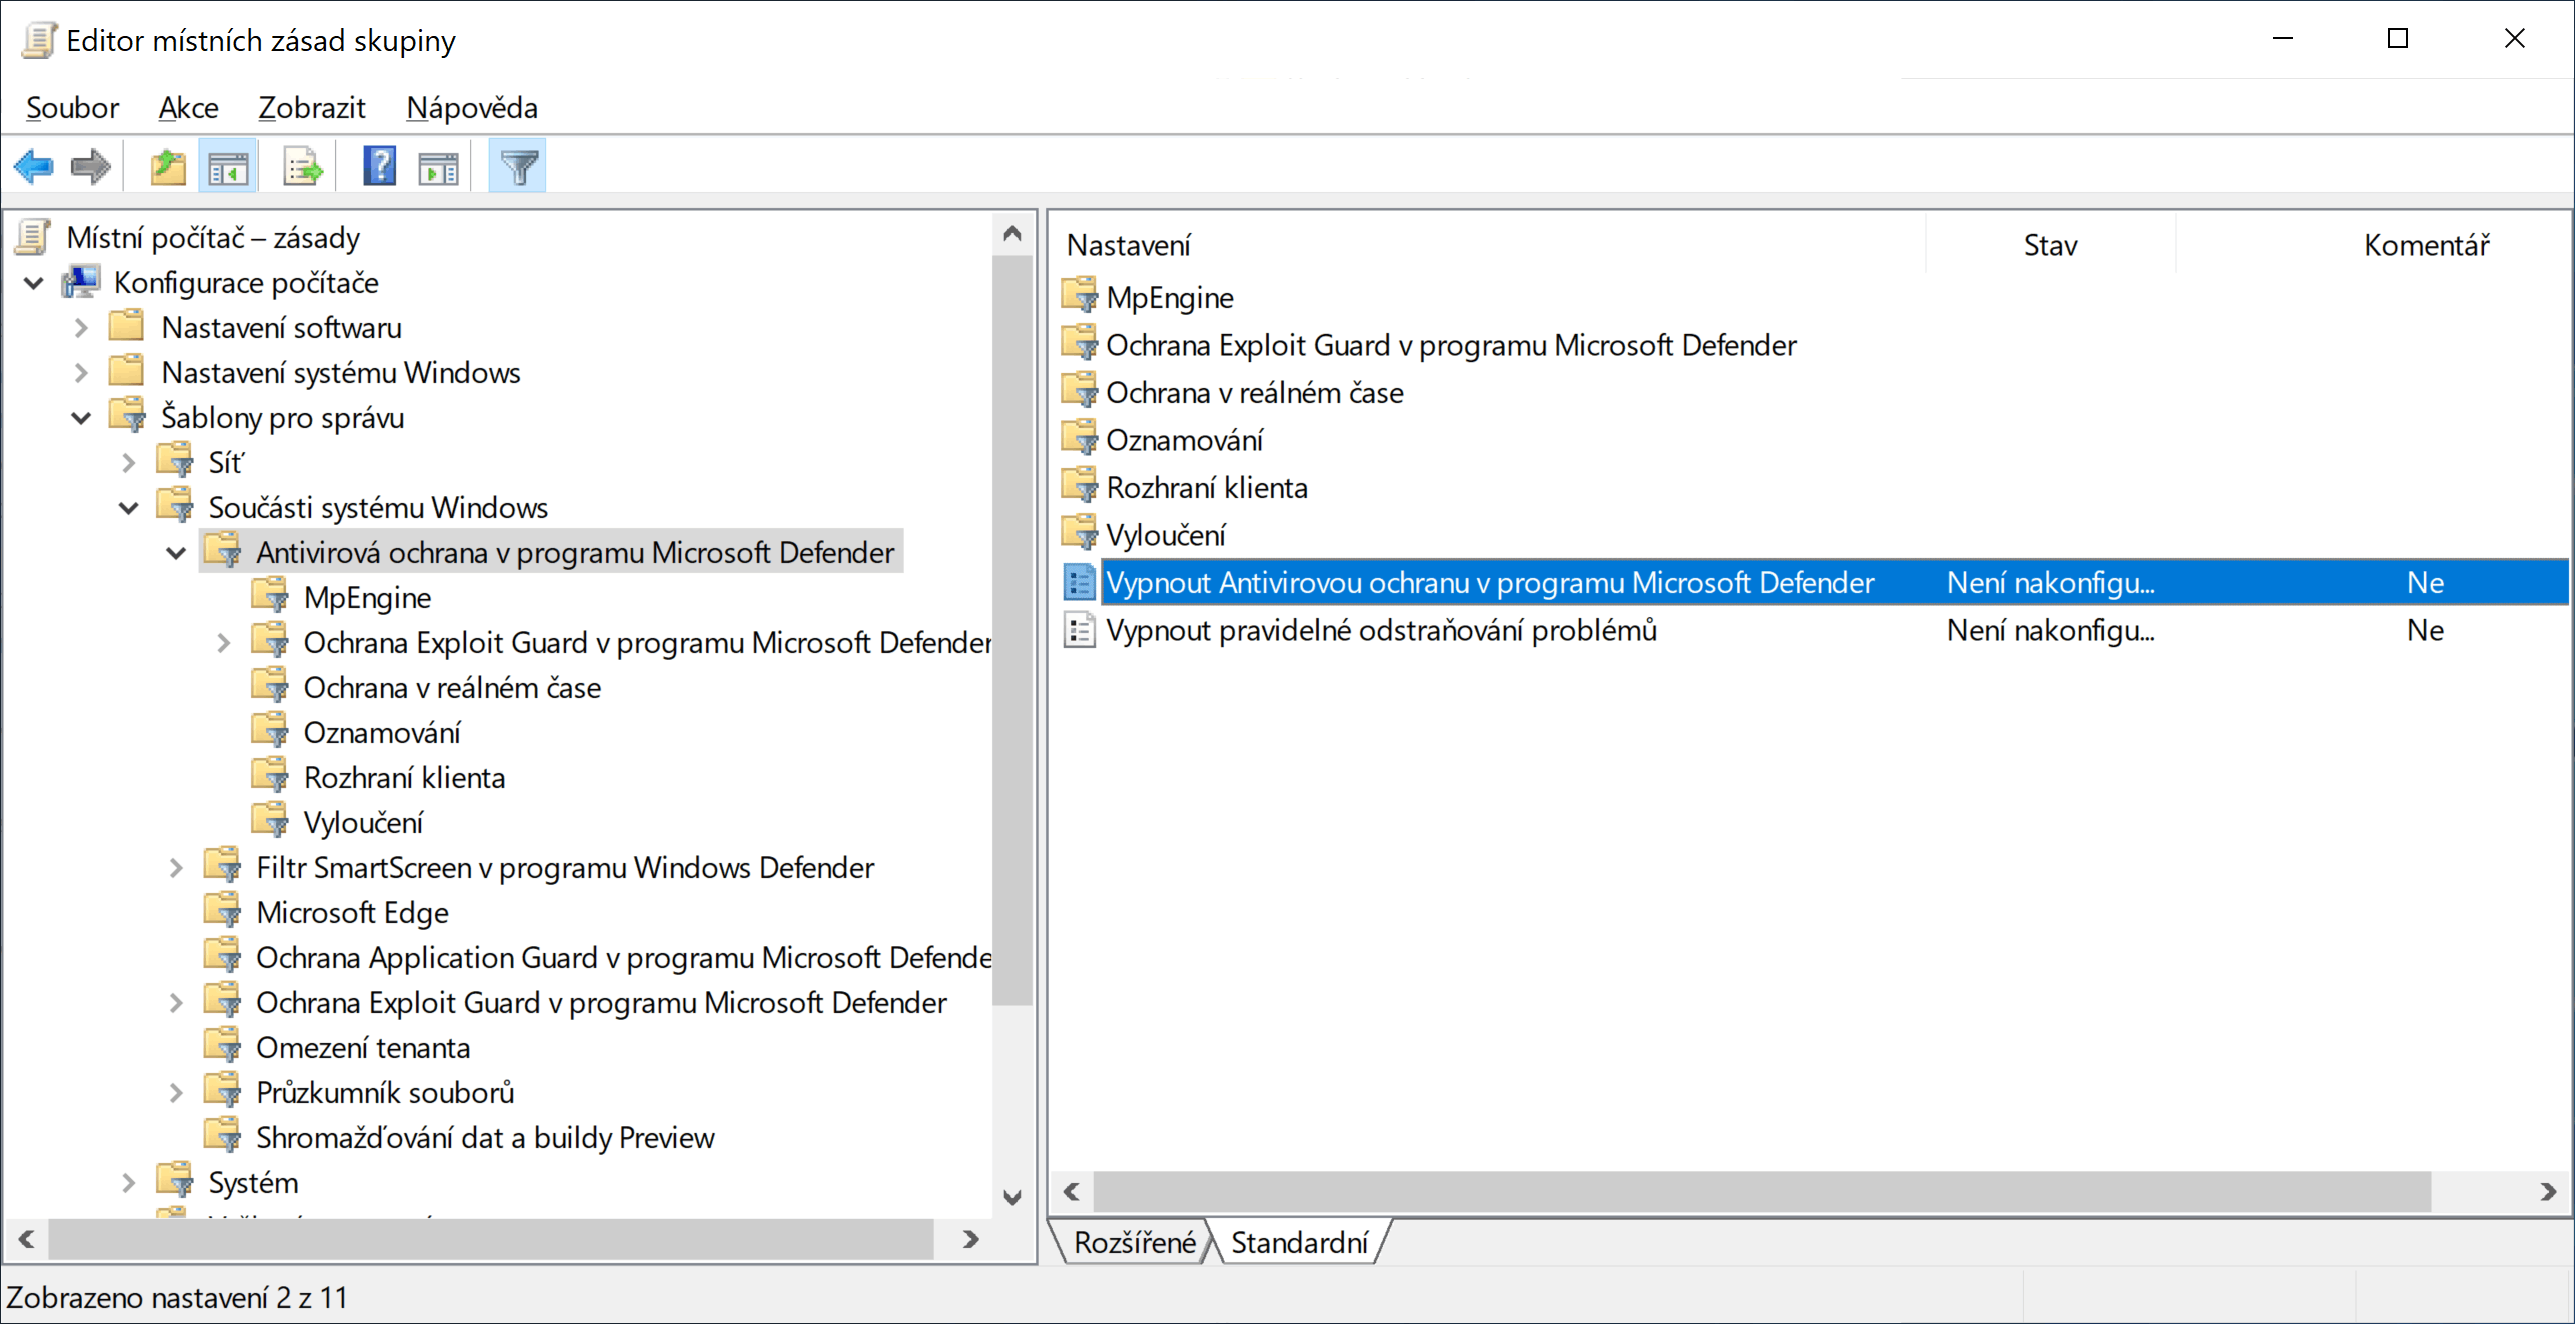The image size is (2575, 1324).
Task: Expand Filtr SmartScreen v programu Windows Defender
Action: [176, 868]
